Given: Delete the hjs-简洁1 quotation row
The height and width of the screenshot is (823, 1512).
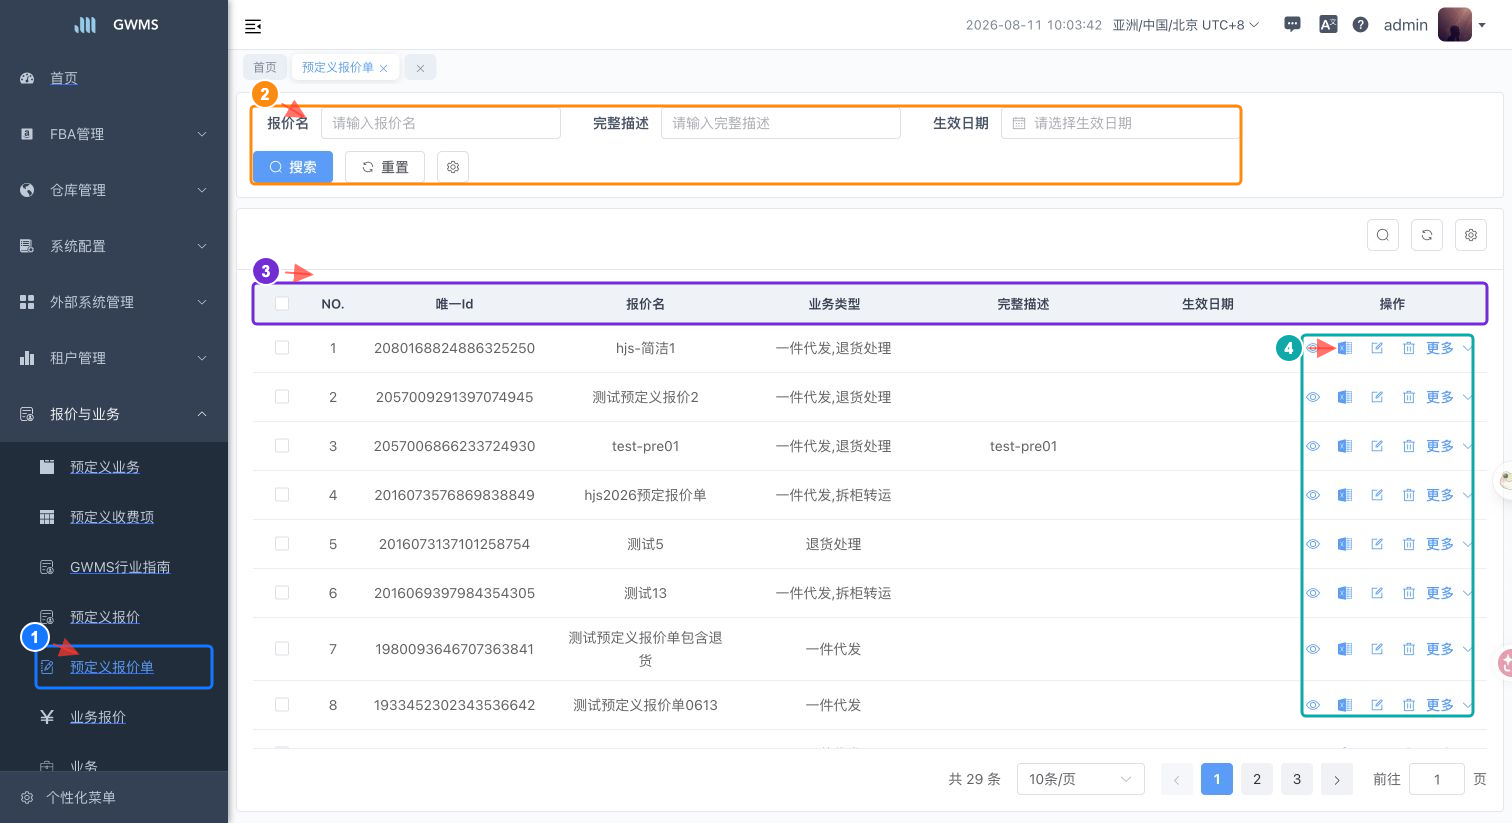Looking at the screenshot, I should tap(1408, 348).
